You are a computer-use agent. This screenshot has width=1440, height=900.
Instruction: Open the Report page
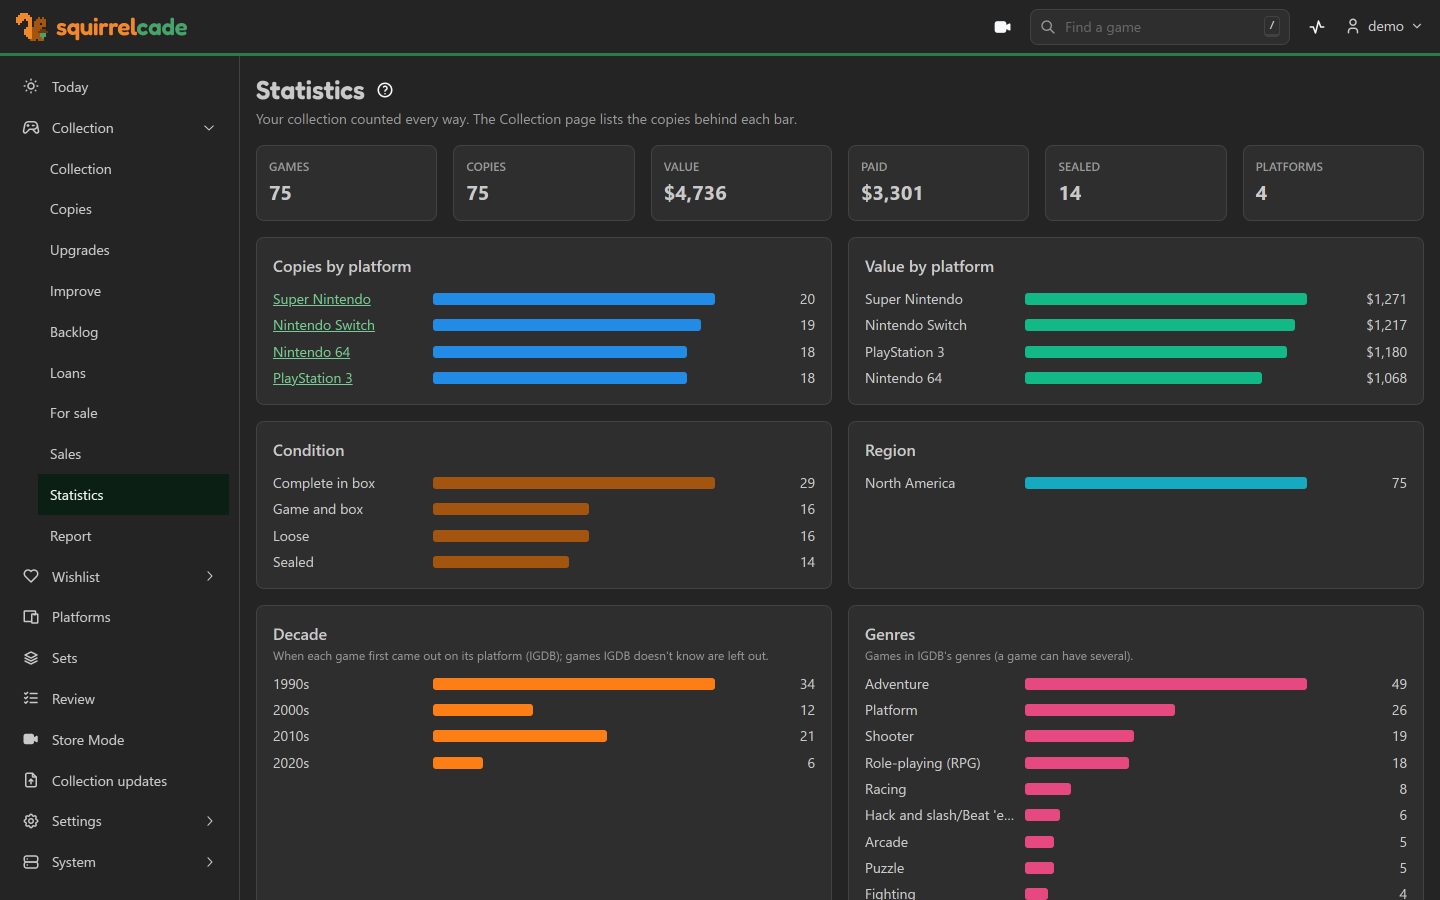(133, 536)
